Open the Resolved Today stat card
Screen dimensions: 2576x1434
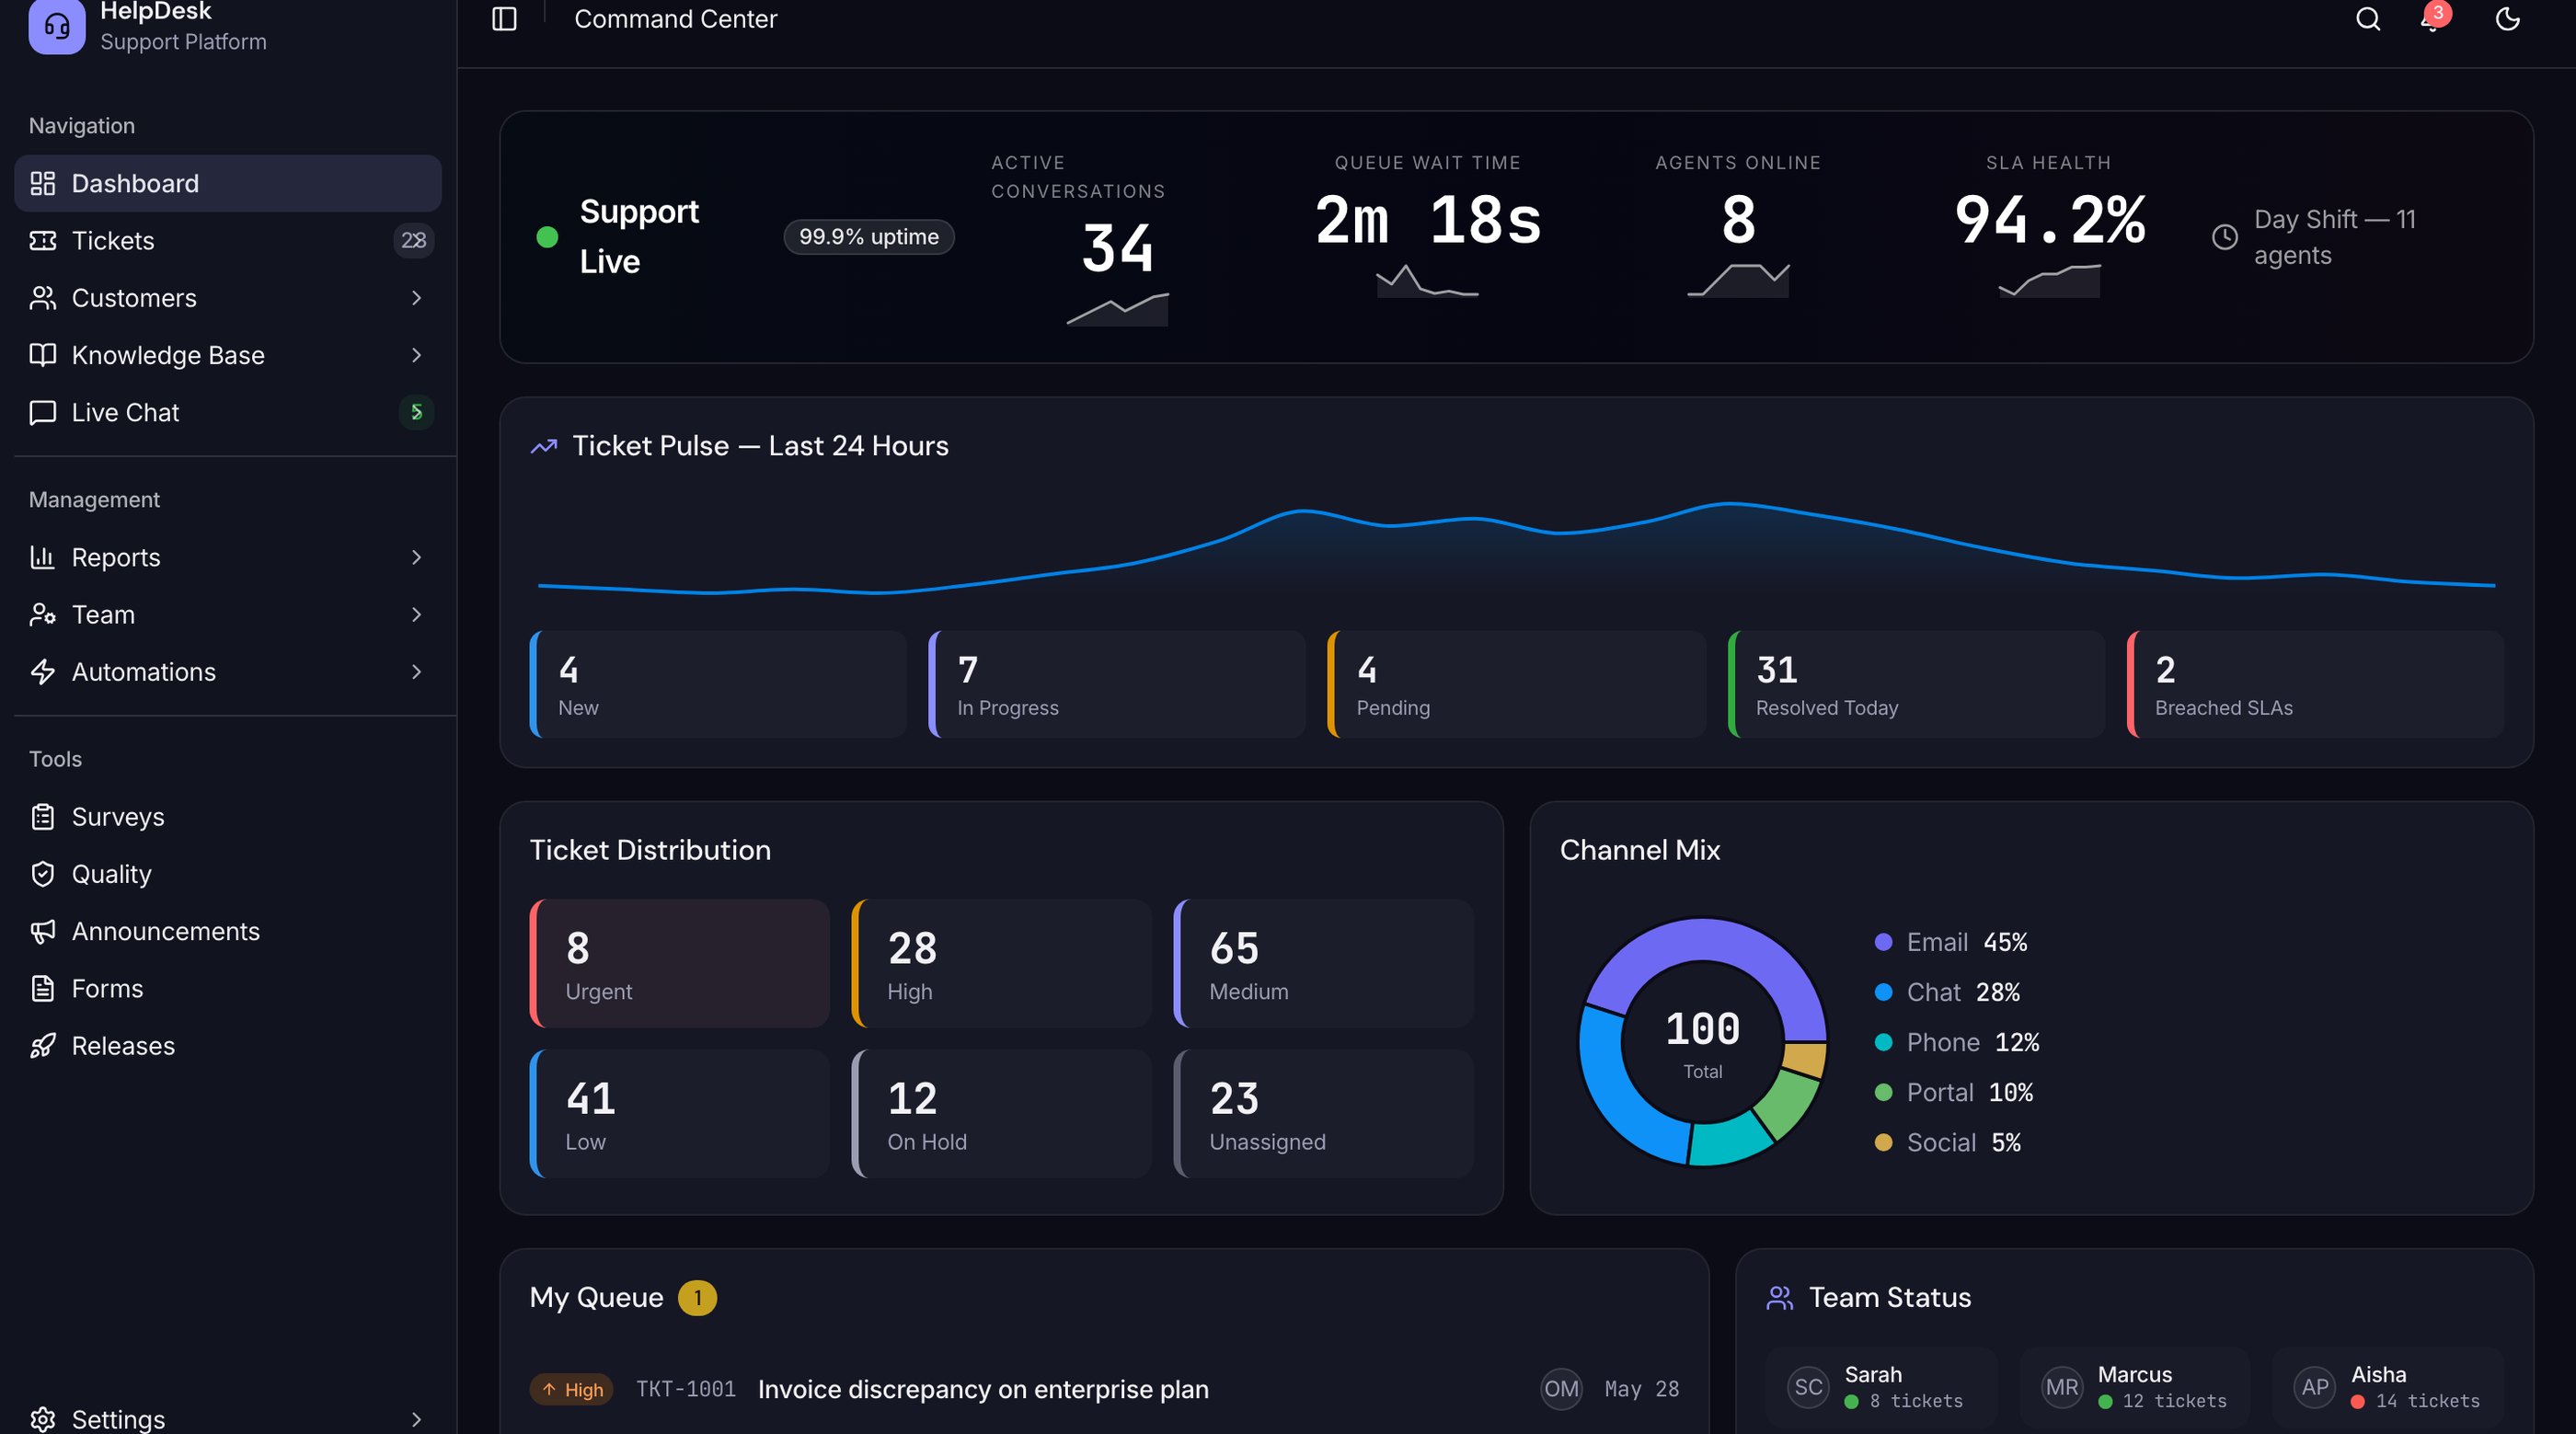click(1916, 684)
